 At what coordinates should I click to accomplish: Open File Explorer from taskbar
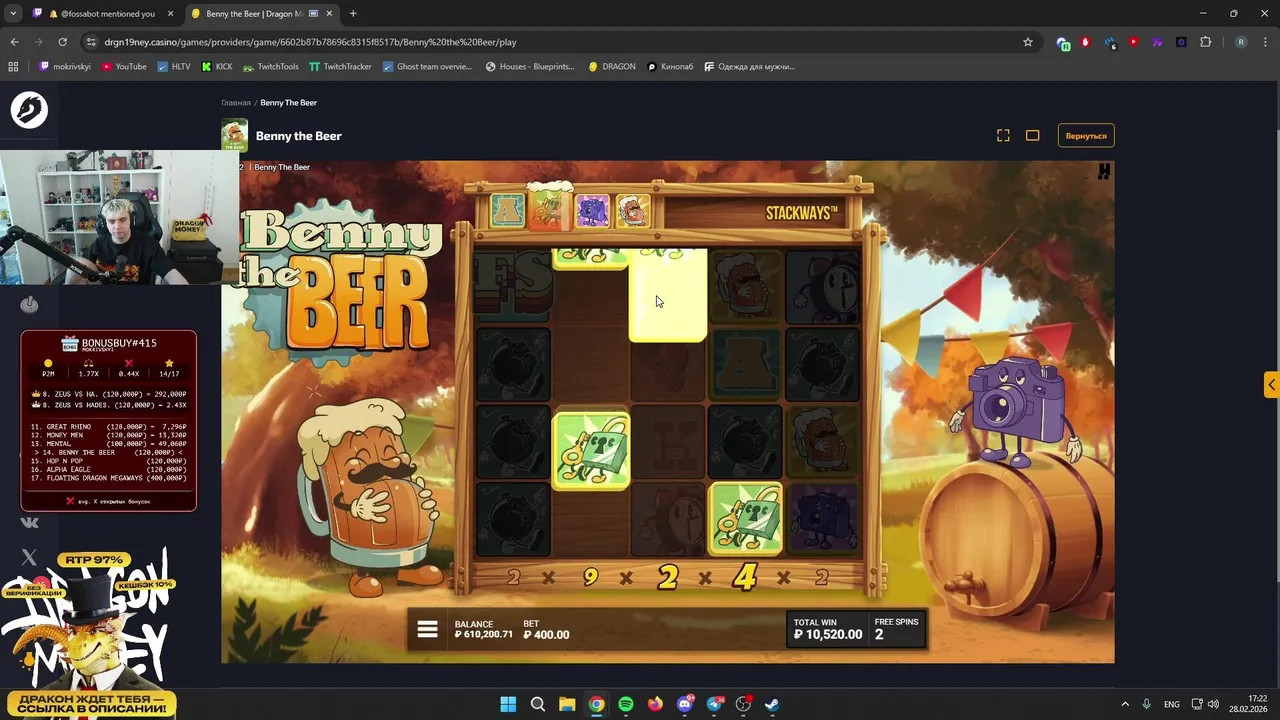[567, 704]
